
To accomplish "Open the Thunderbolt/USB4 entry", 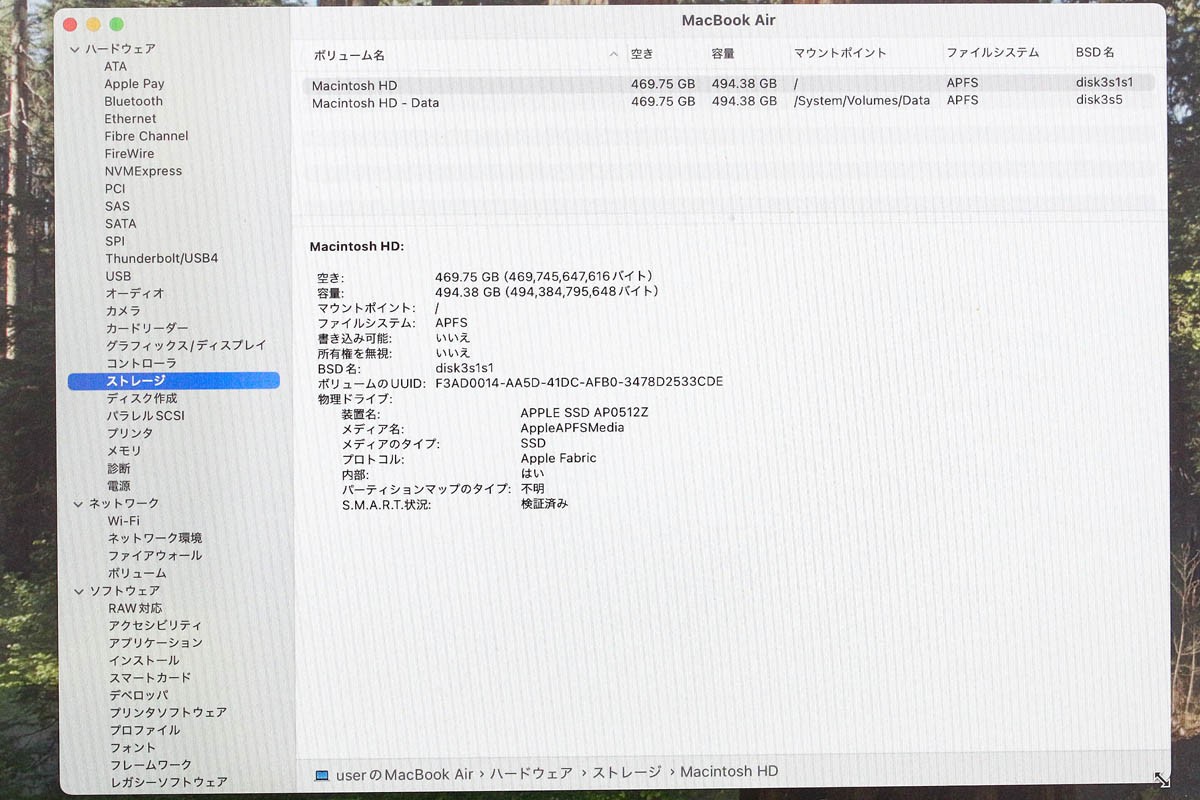I will [161, 258].
